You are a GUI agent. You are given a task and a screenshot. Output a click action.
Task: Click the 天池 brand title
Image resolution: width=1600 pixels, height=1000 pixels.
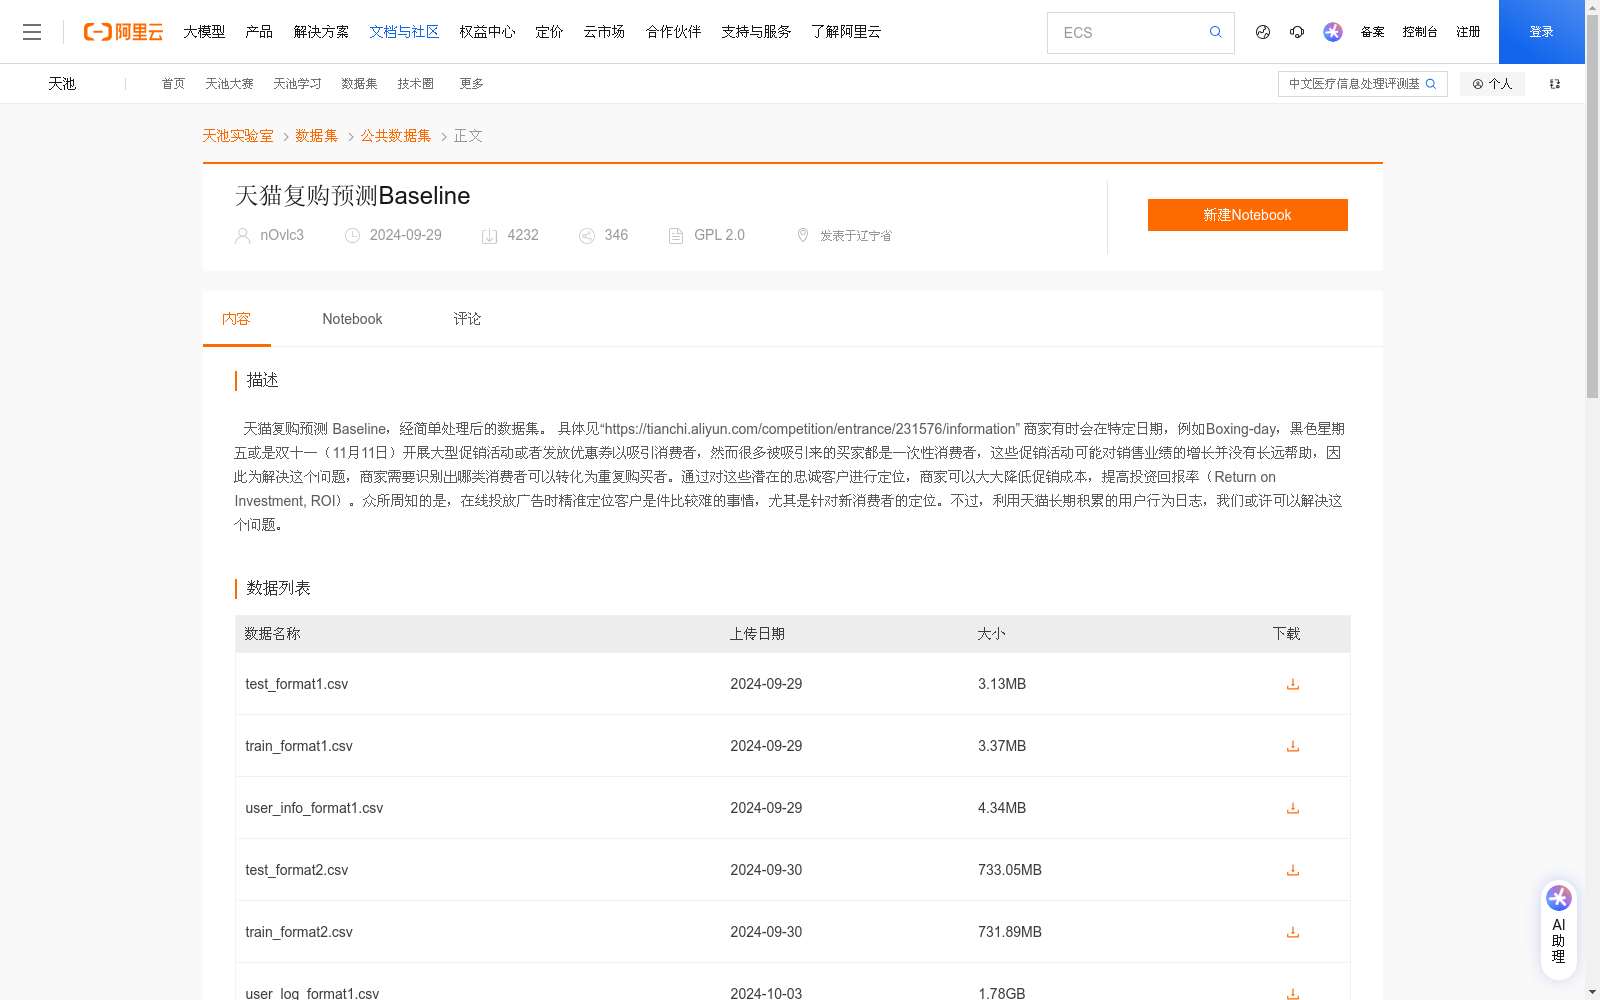(62, 84)
